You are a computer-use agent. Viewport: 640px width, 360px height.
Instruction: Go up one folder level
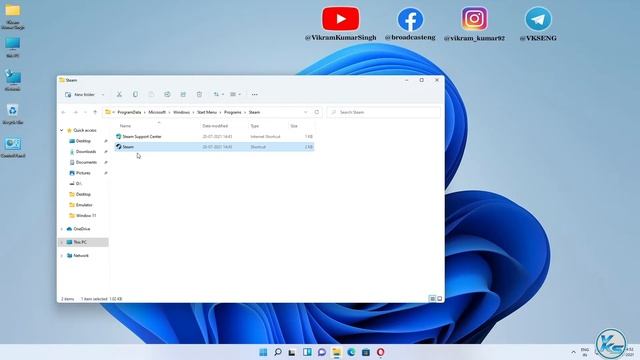pyautogui.click(x=95, y=112)
